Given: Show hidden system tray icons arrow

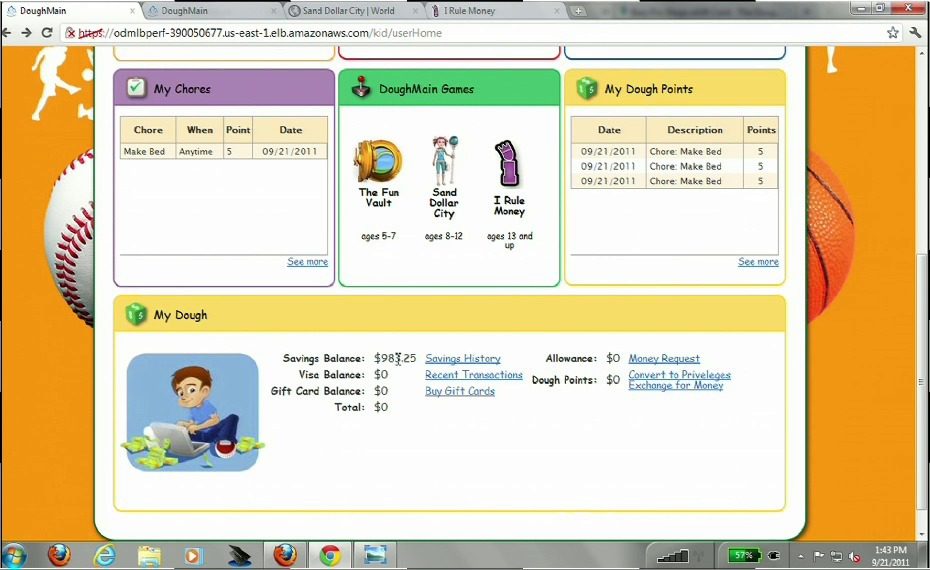Looking at the screenshot, I should point(801,556).
